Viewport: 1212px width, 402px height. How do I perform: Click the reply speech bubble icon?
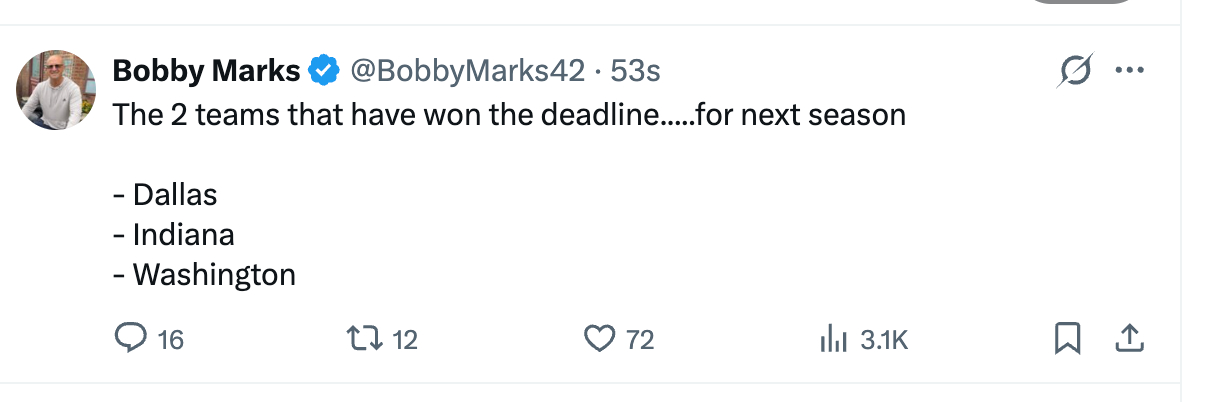[131, 340]
